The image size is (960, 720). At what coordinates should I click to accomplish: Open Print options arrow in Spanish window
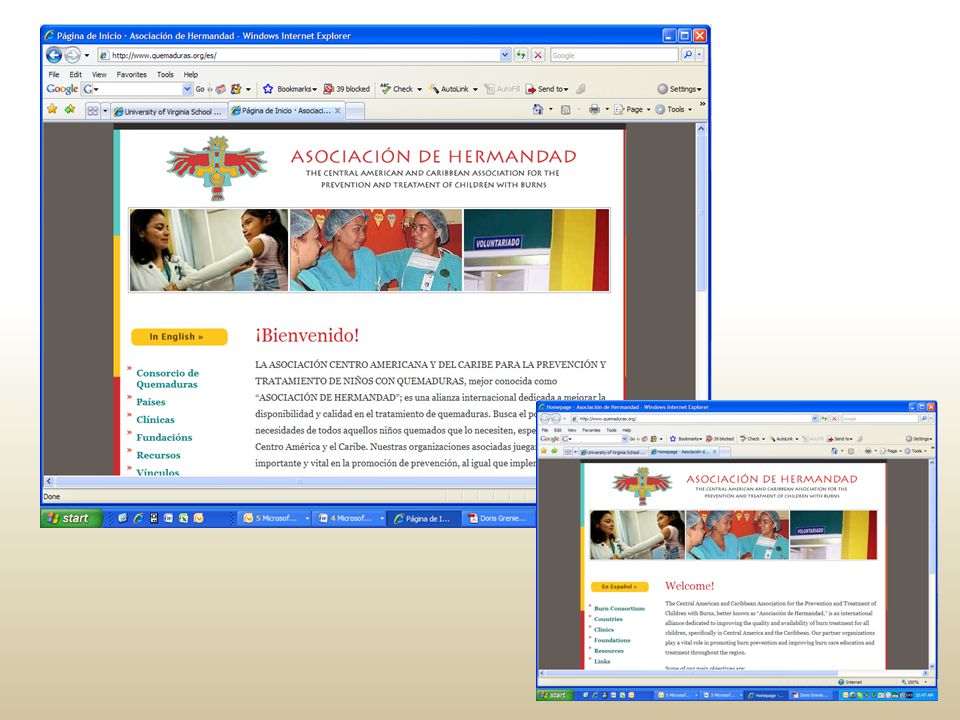click(607, 110)
